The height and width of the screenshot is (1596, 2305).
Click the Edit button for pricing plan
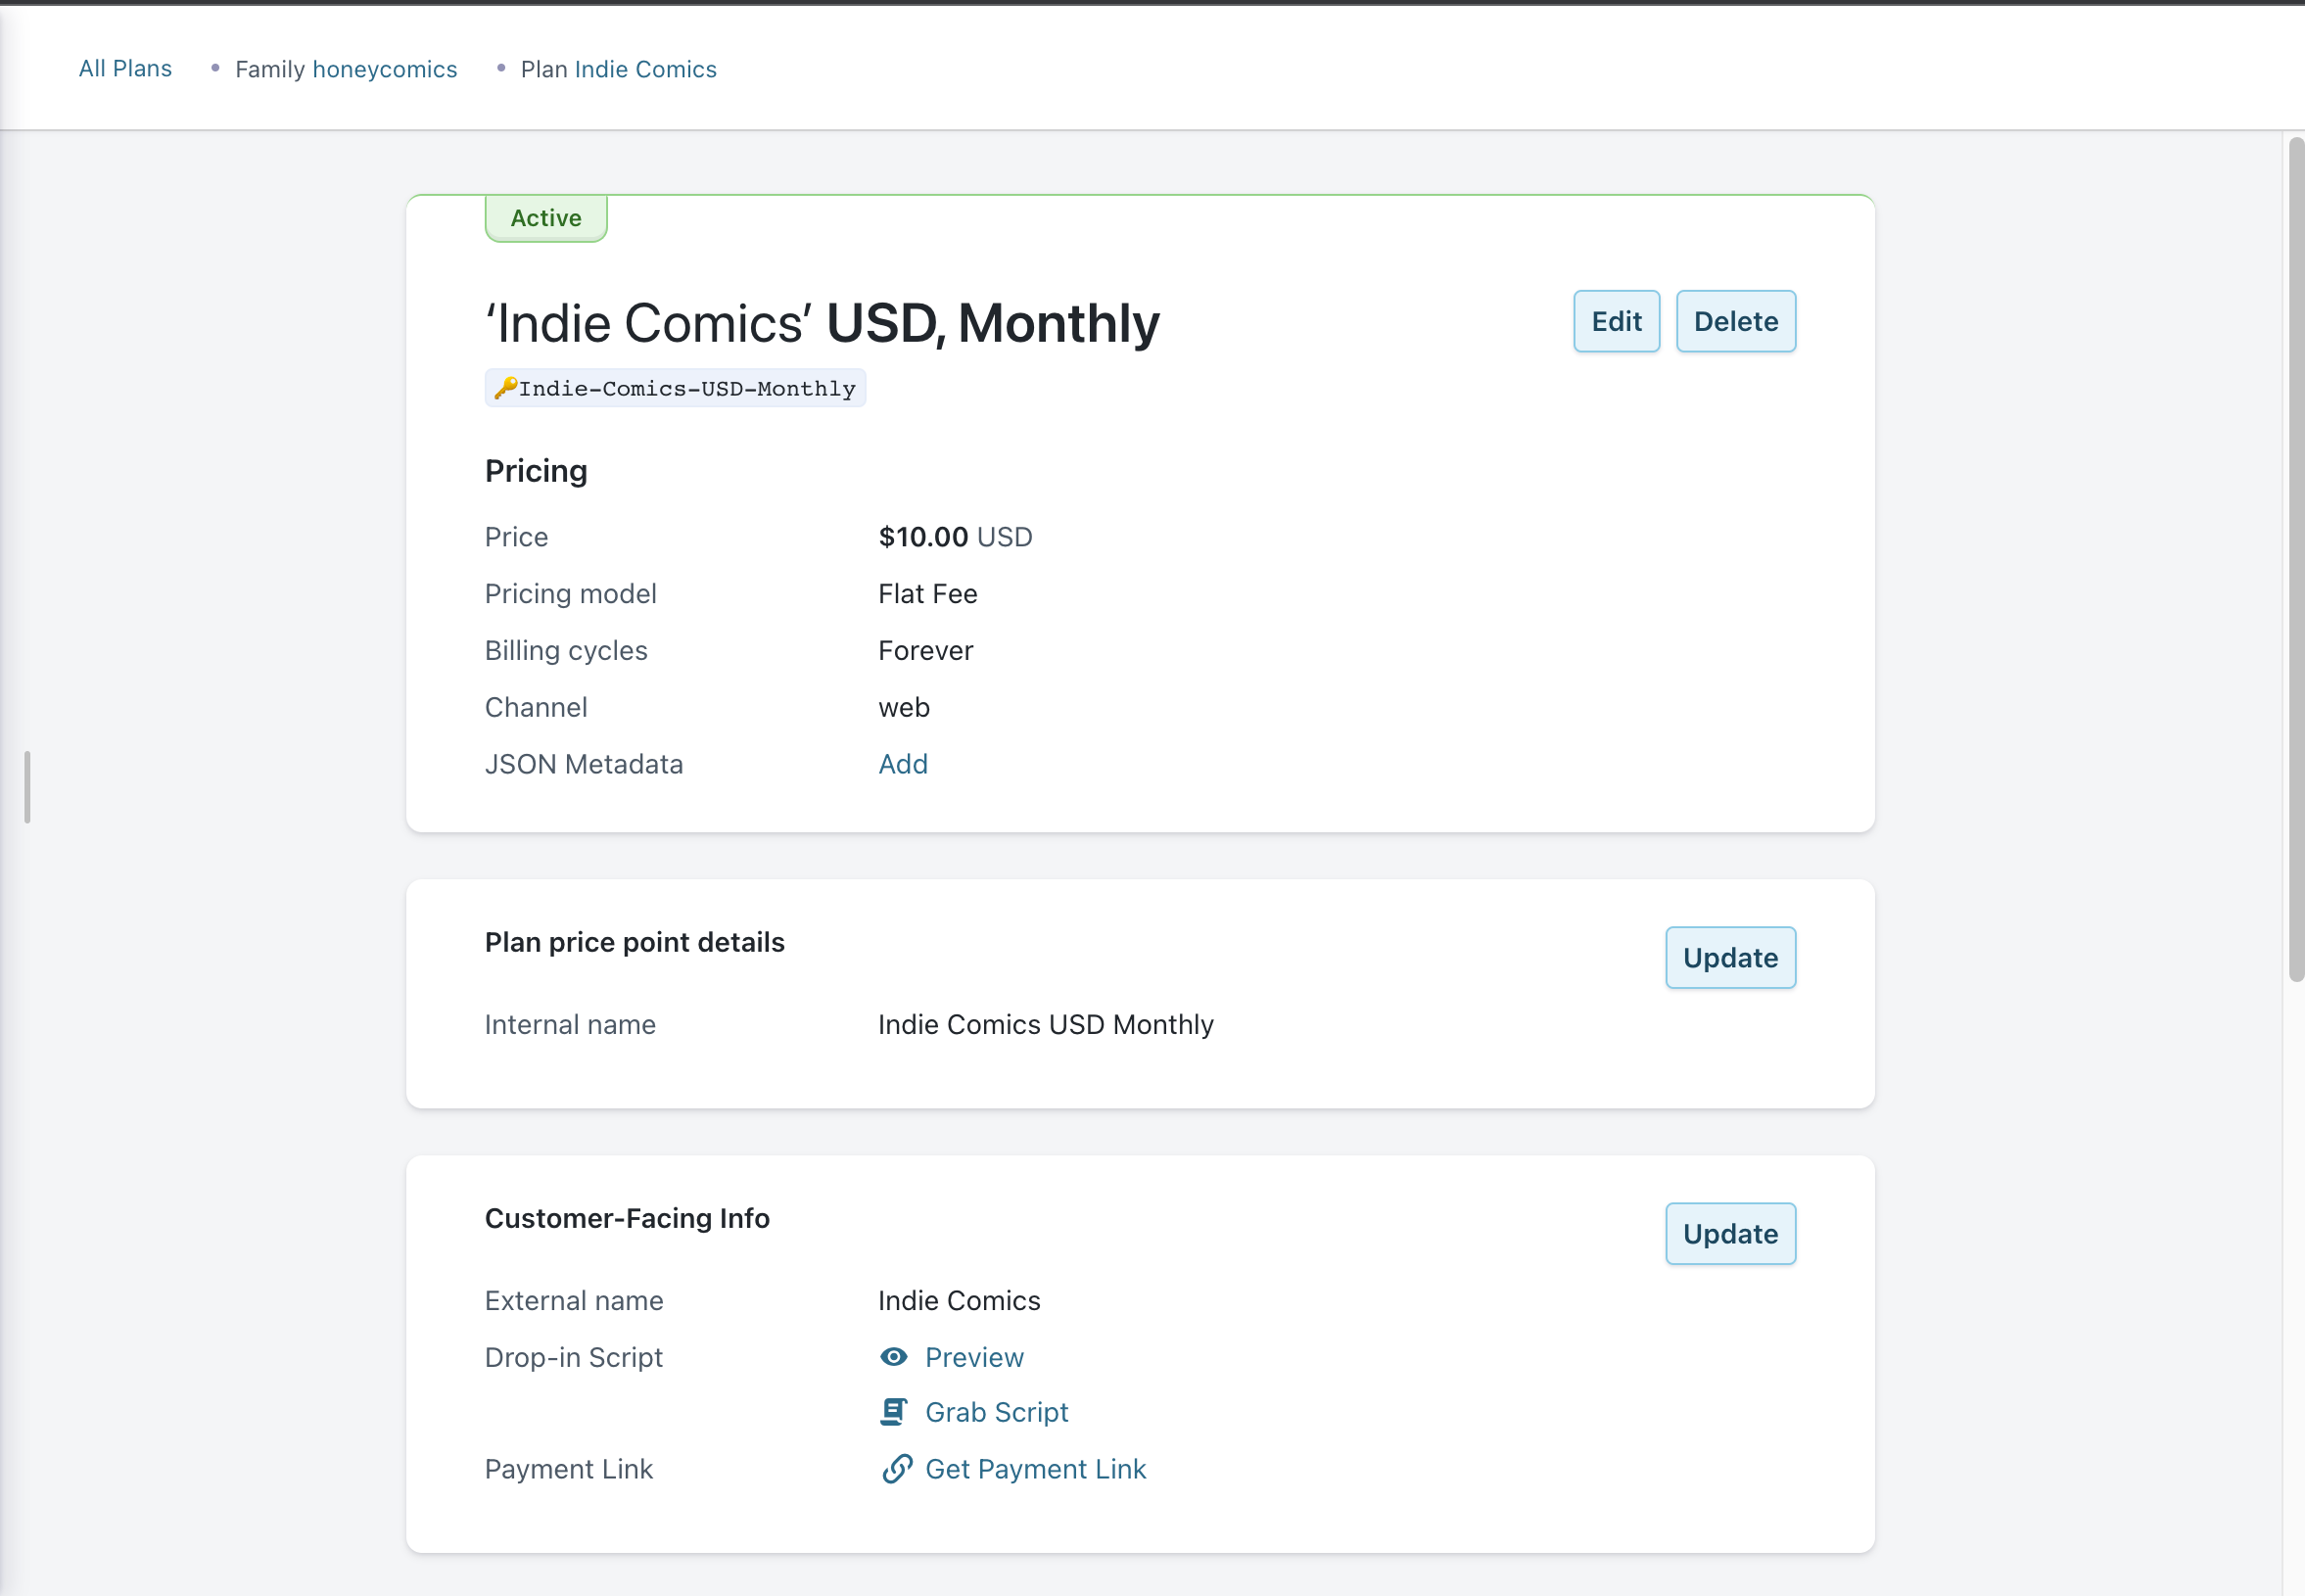click(x=1613, y=320)
